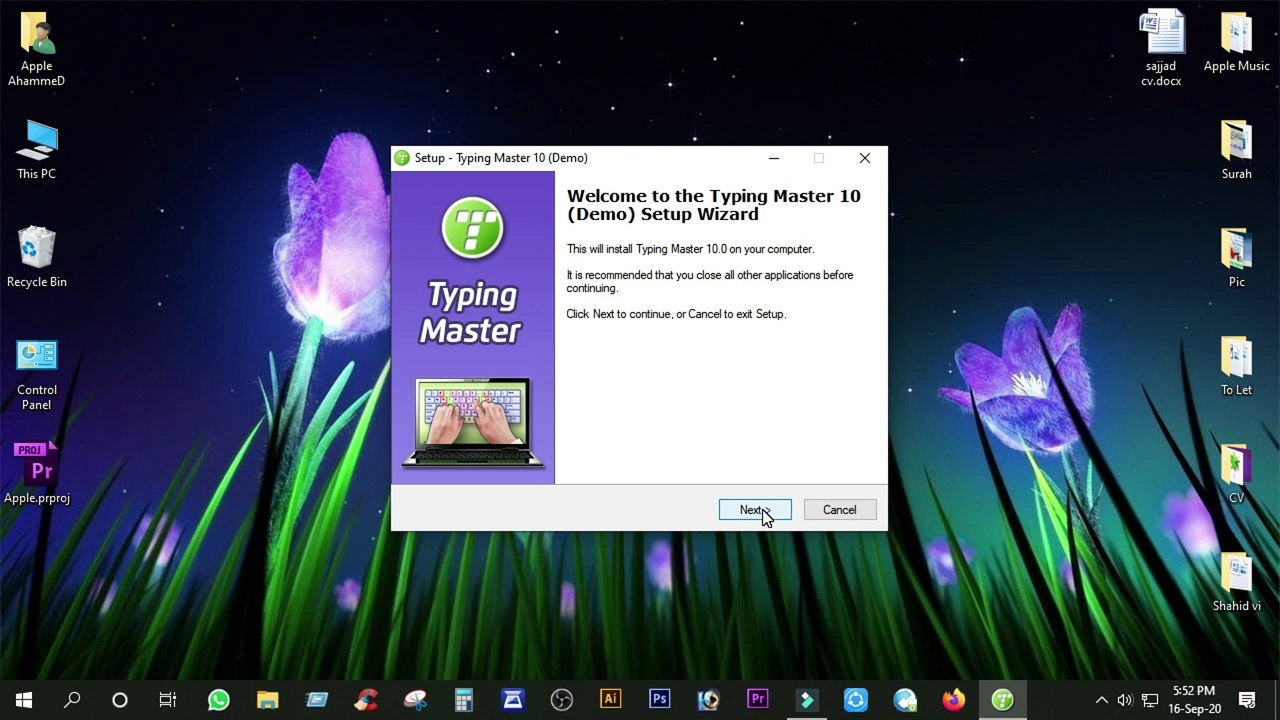The height and width of the screenshot is (720, 1280).
Task: Open OBS Studio from the taskbar
Action: [561, 700]
